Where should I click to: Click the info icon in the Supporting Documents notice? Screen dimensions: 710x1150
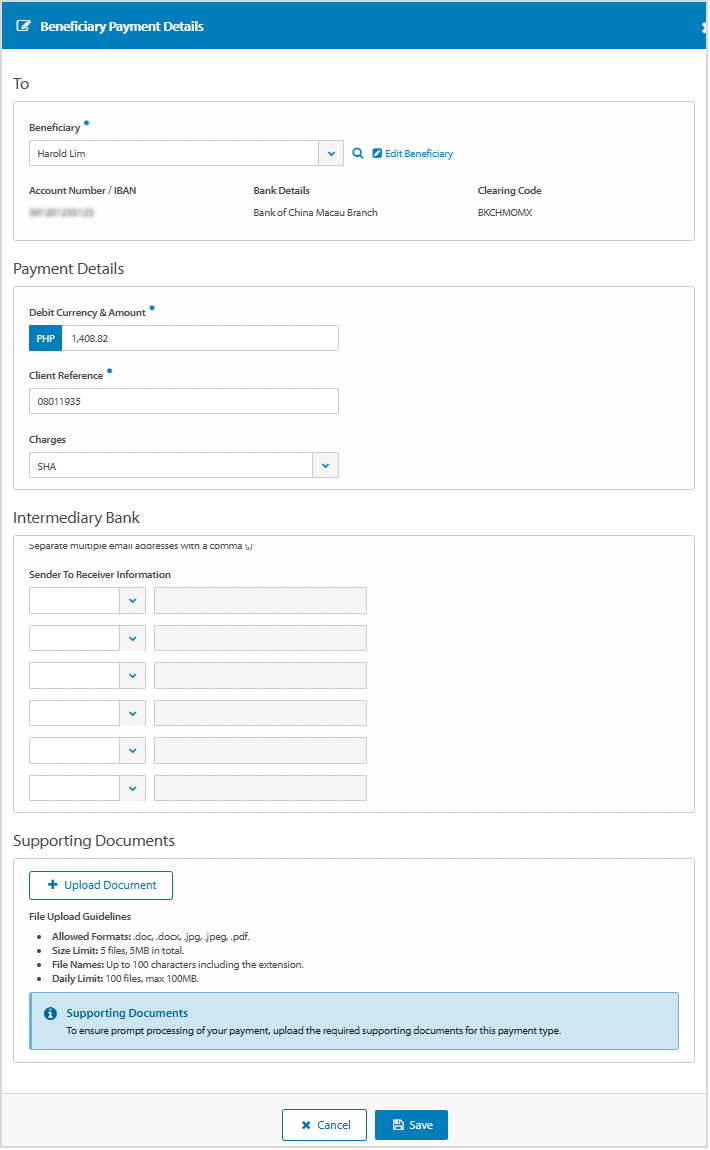pos(49,1013)
